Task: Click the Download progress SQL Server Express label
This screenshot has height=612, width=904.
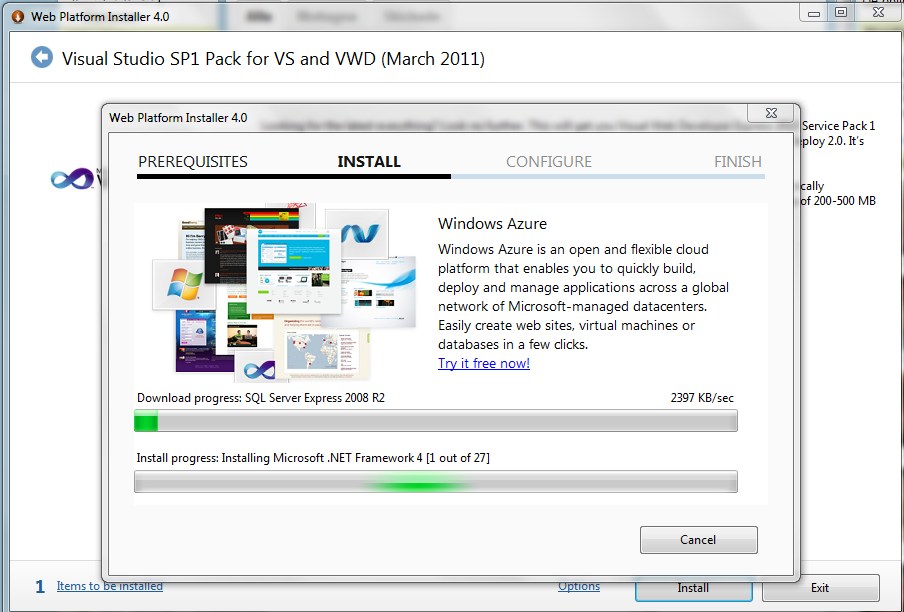Action: coord(261,398)
